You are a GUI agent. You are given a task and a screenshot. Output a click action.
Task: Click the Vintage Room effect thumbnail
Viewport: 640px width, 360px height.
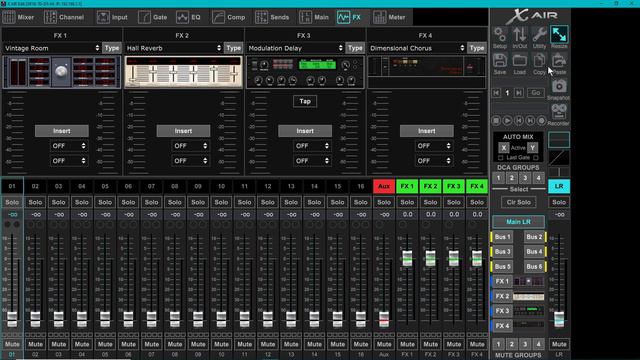62,72
